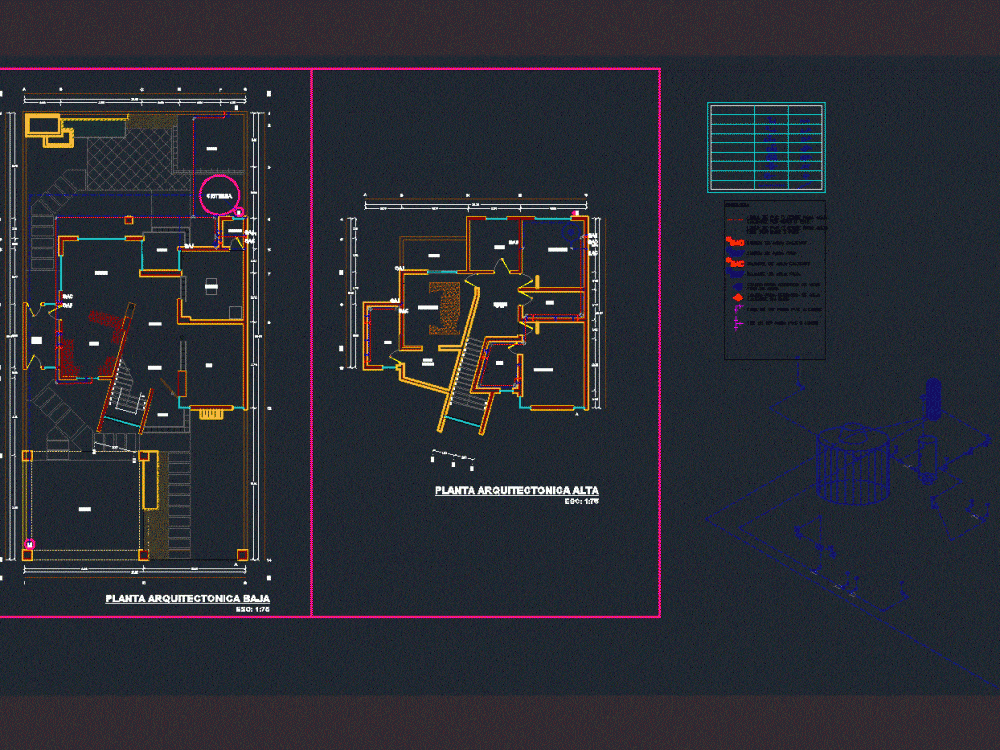Click the red diamond legend symbol
The width and height of the screenshot is (1000, 750).
(x=736, y=296)
